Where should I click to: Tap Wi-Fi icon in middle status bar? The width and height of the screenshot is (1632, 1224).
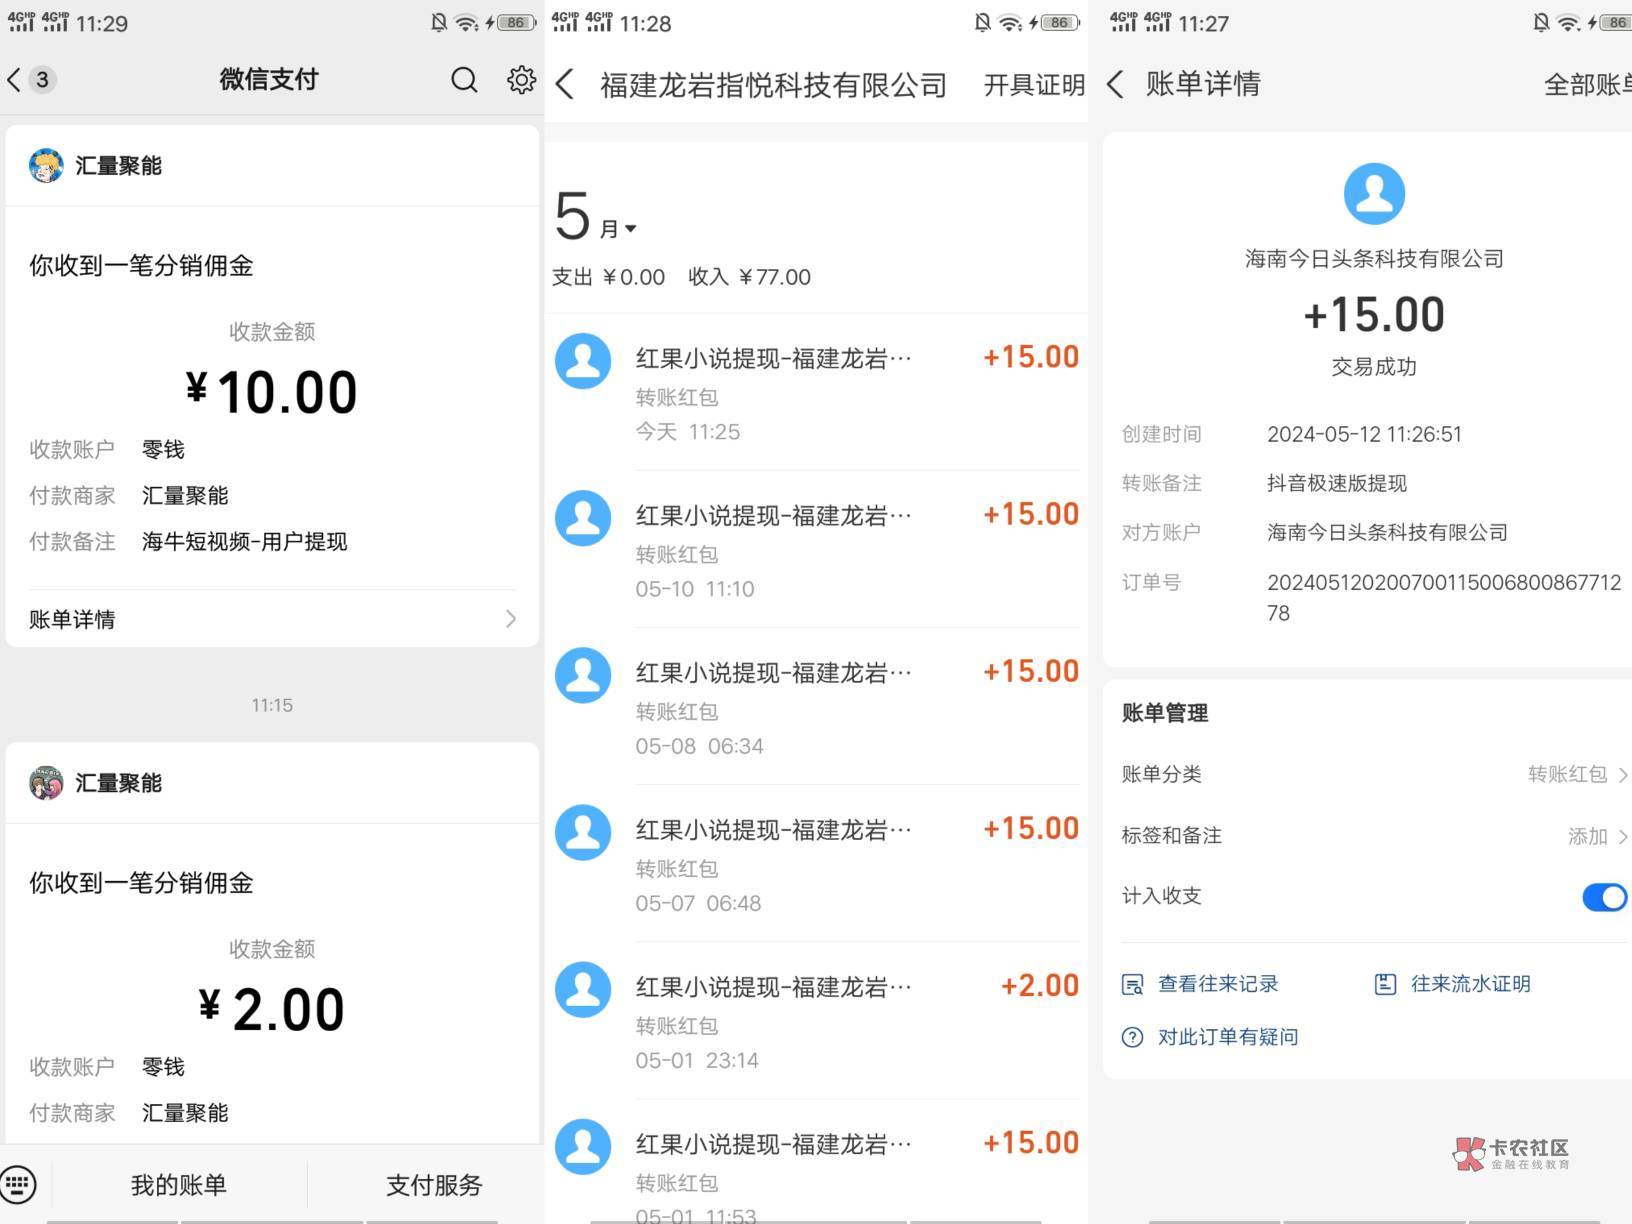point(1010,23)
